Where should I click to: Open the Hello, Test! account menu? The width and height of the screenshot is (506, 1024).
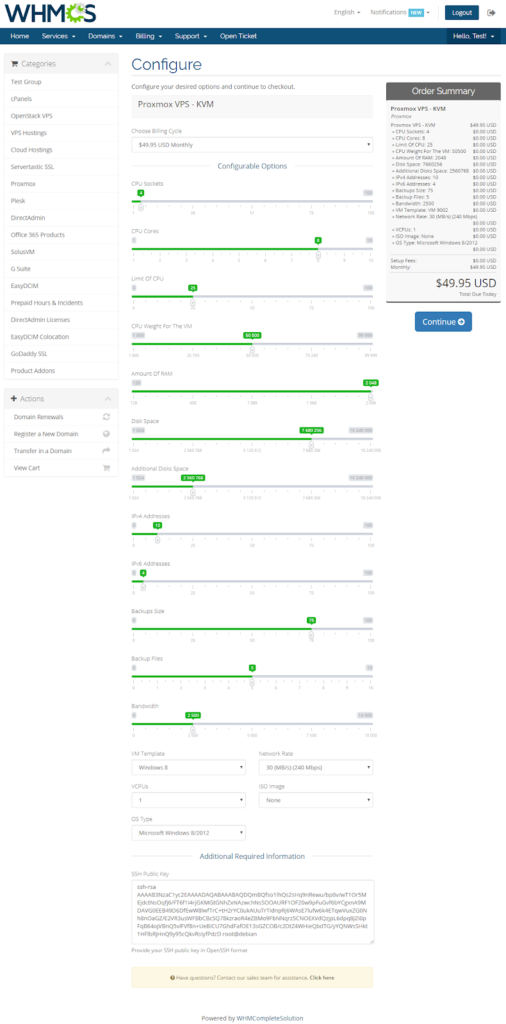[474, 36]
